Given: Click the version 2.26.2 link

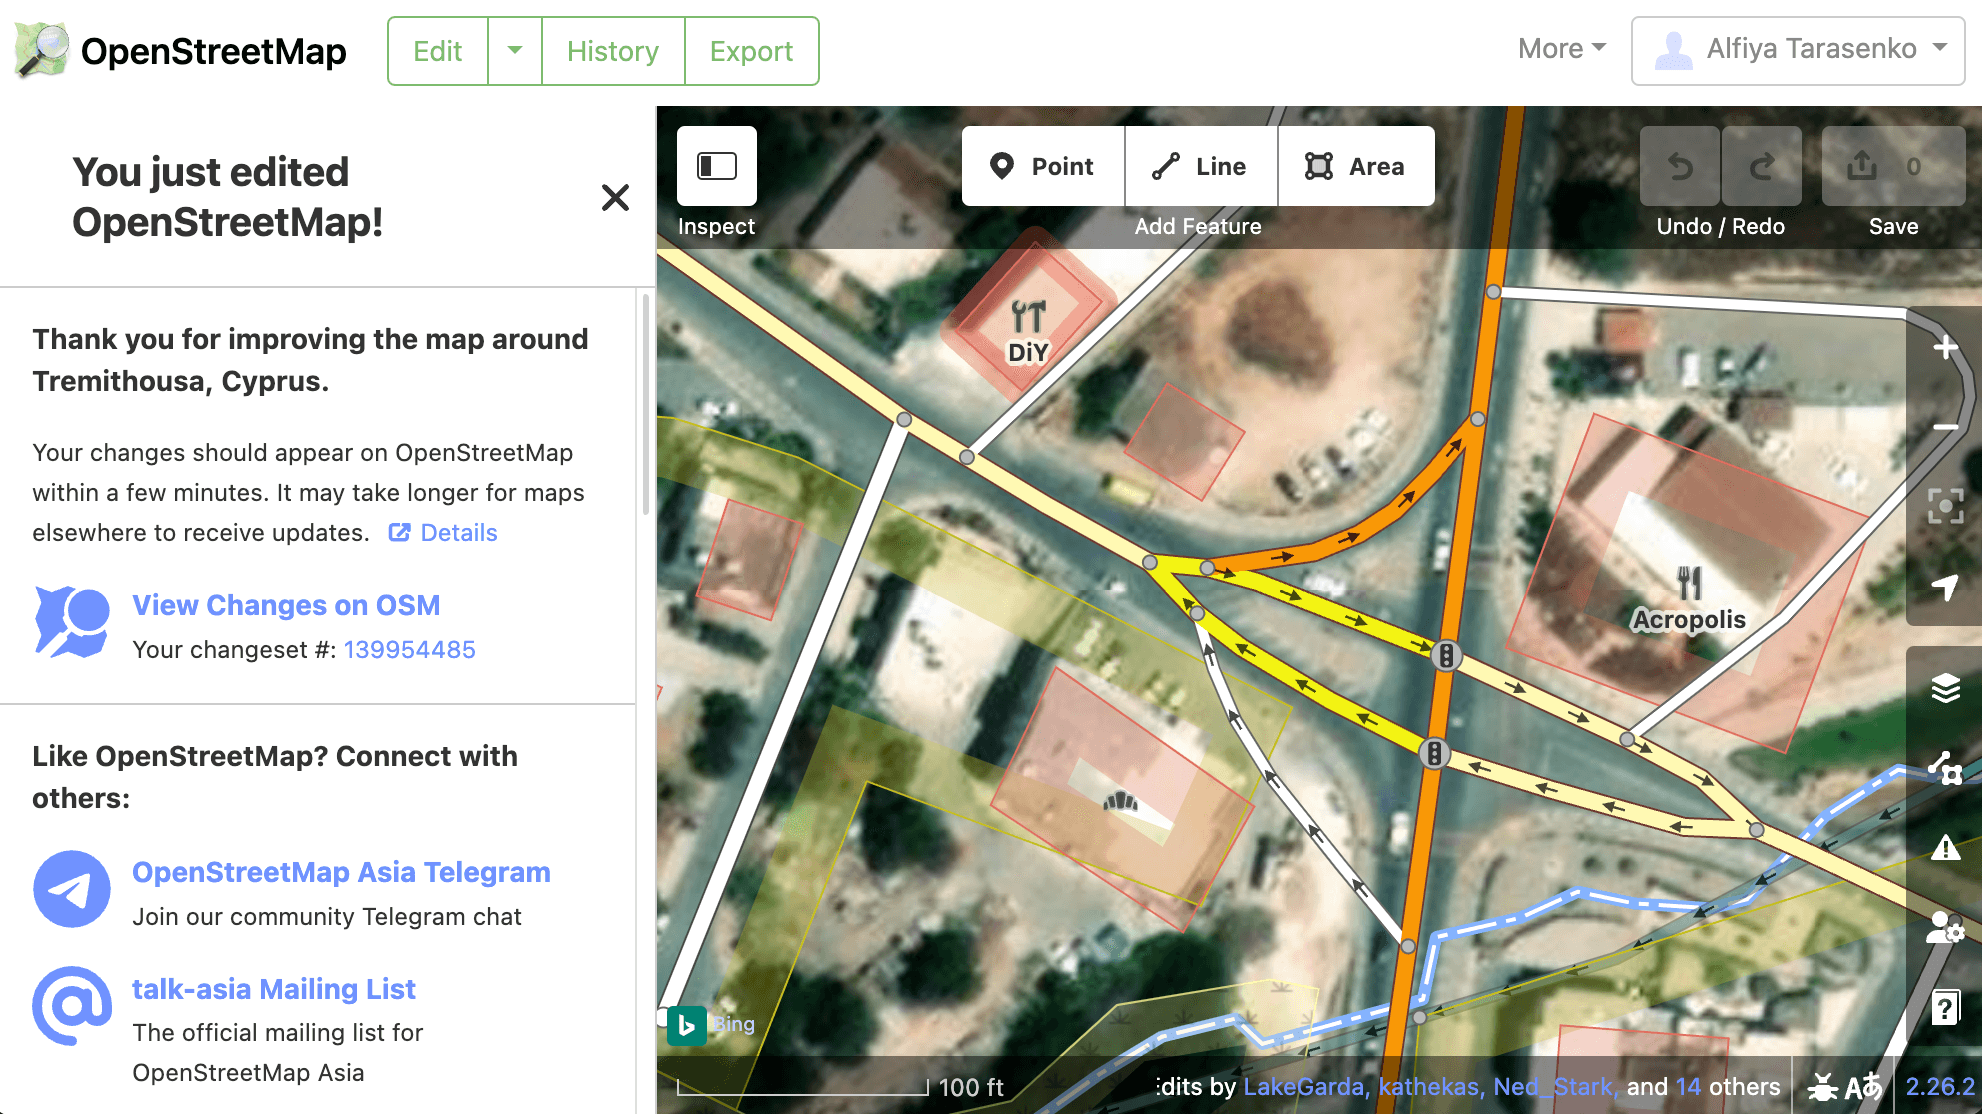Looking at the screenshot, I should [1941, 1087].
